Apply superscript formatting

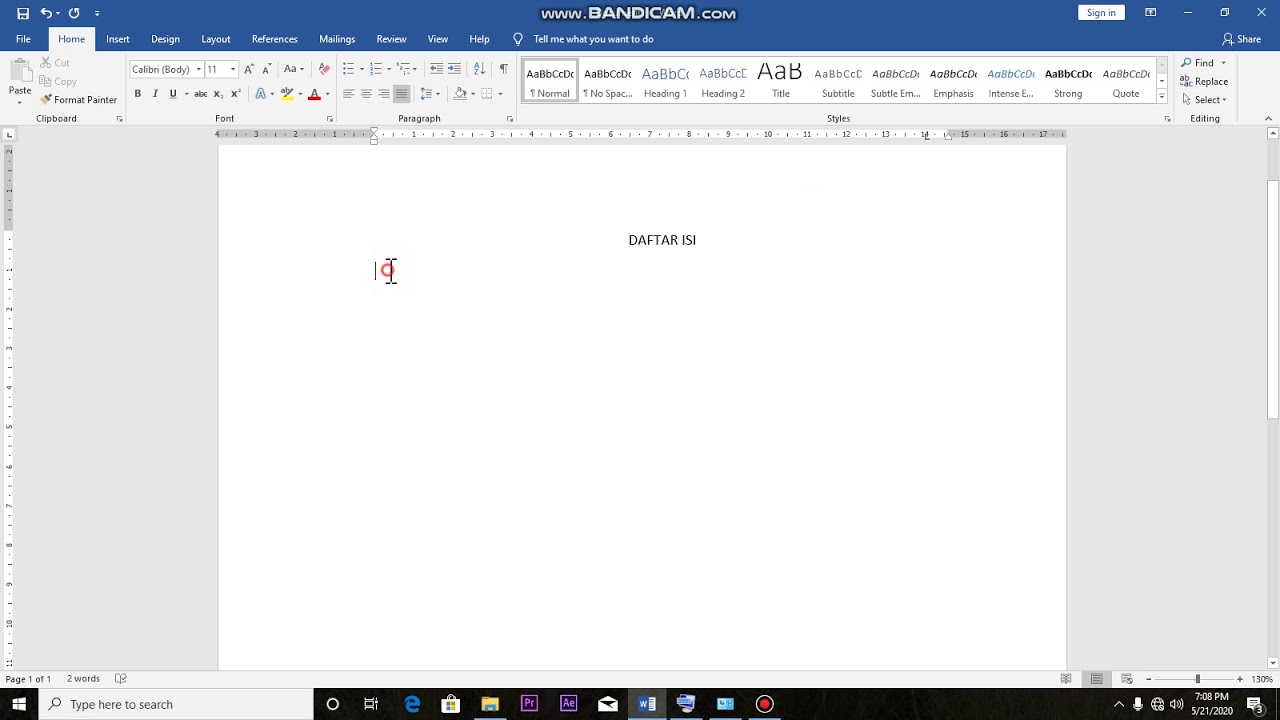pos(236,94)
